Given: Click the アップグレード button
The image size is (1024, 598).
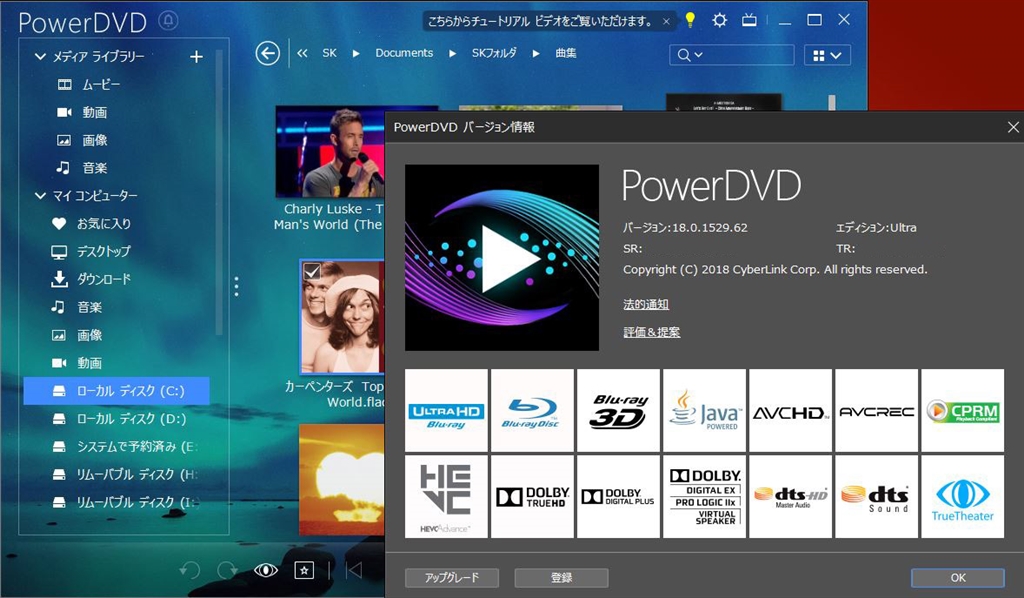Looking at the screenshot, I should click(452, 578).
